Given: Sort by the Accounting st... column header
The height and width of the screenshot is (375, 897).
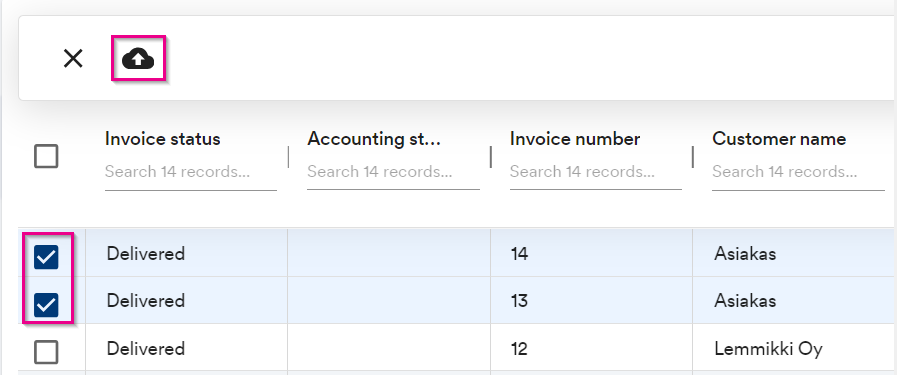Looking at the screenshot, I should point(374,139).
